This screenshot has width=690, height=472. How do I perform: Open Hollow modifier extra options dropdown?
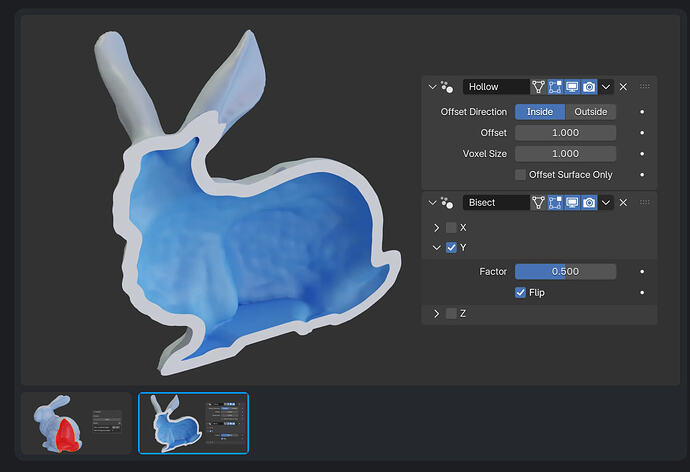pos(606,87)
